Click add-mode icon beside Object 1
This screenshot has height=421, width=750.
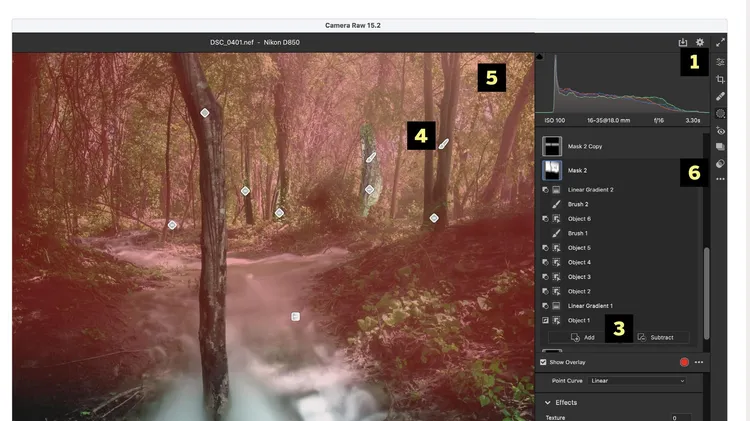tap(545, 321)
